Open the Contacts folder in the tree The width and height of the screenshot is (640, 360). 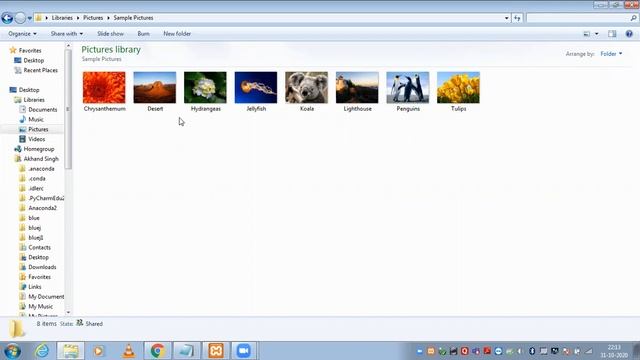coord(39,247)
